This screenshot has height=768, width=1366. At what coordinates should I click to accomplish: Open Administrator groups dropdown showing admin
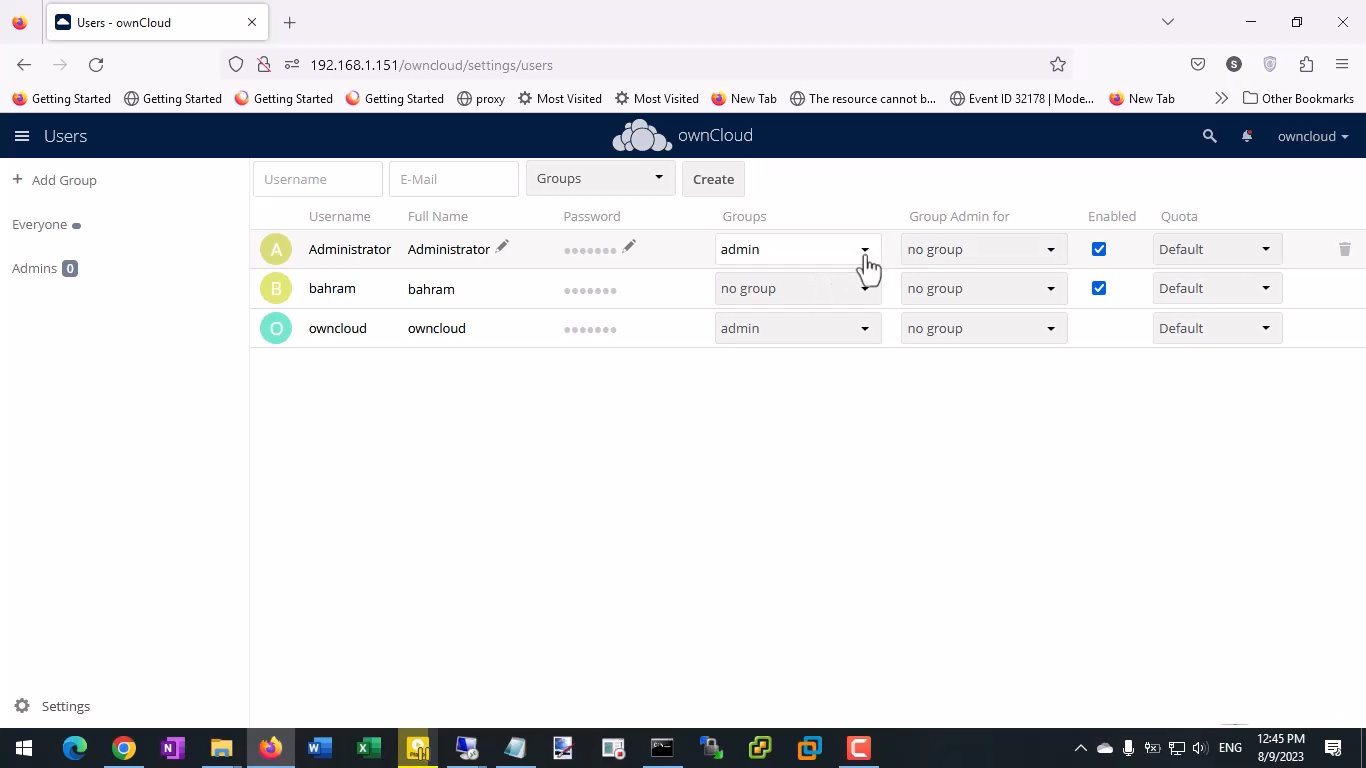point(798,249)
